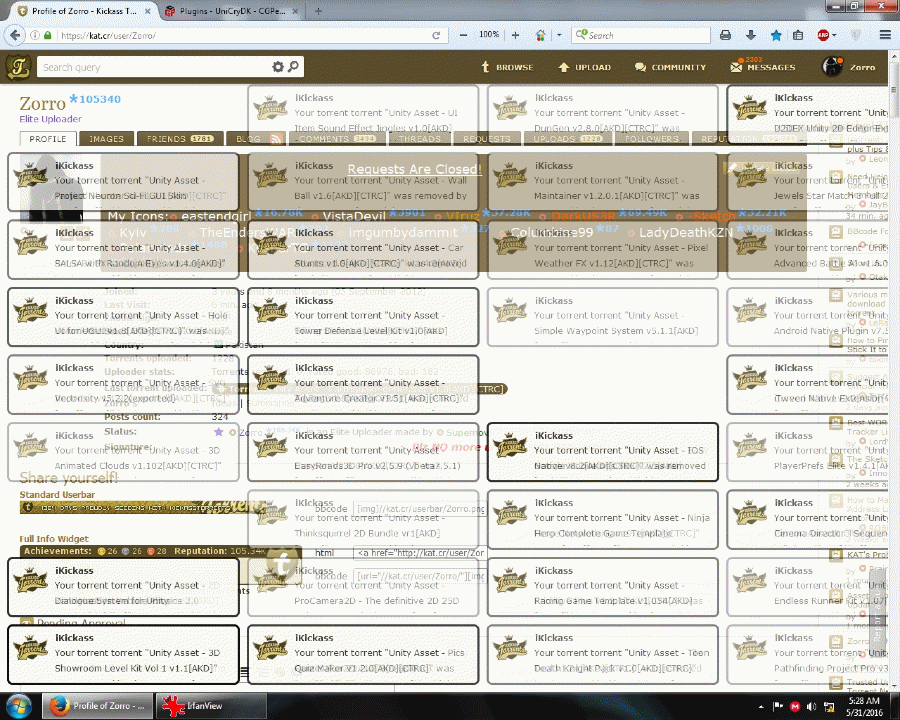The image size is (900, 720).
Task: Open the Tower Defense Level Kit notification
Action: pos(363,317)
